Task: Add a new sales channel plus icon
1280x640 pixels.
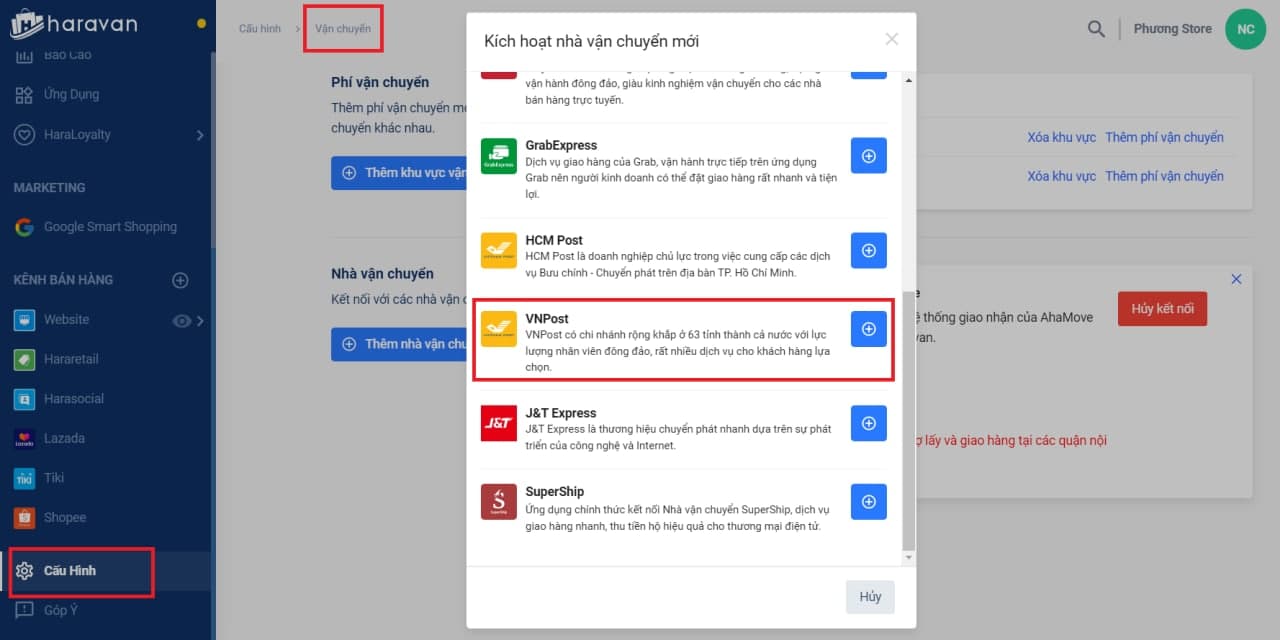Action: coord(180,280)
